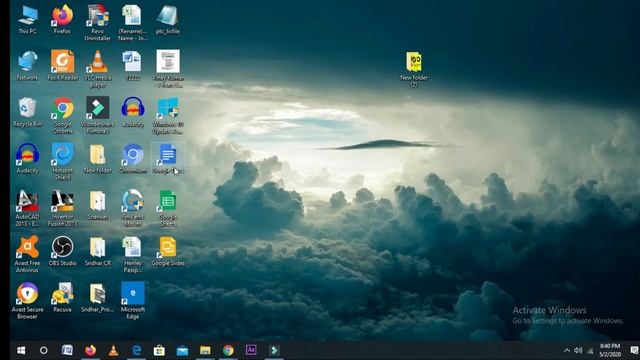Launch Avast Secure Browser

pos(27,301)
